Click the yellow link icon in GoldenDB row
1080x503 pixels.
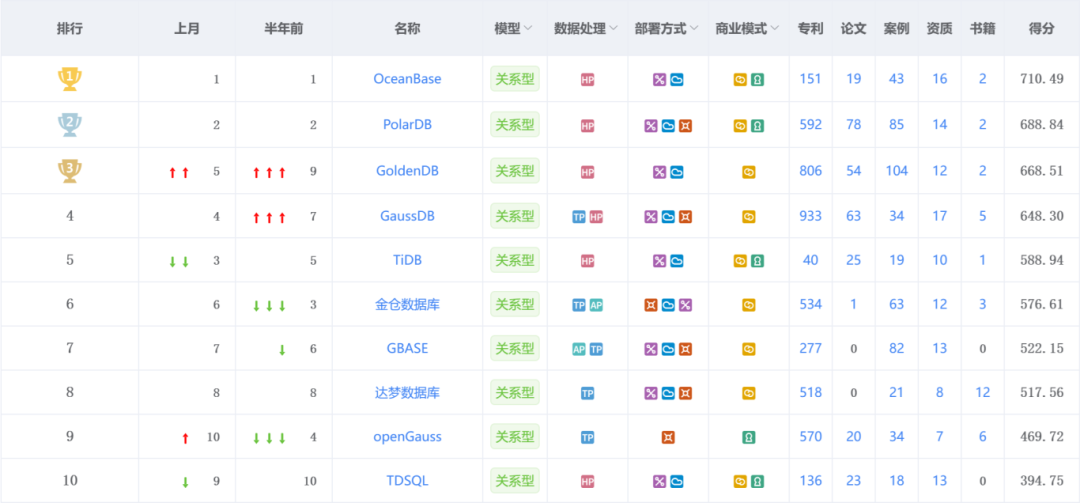(749, 172)
